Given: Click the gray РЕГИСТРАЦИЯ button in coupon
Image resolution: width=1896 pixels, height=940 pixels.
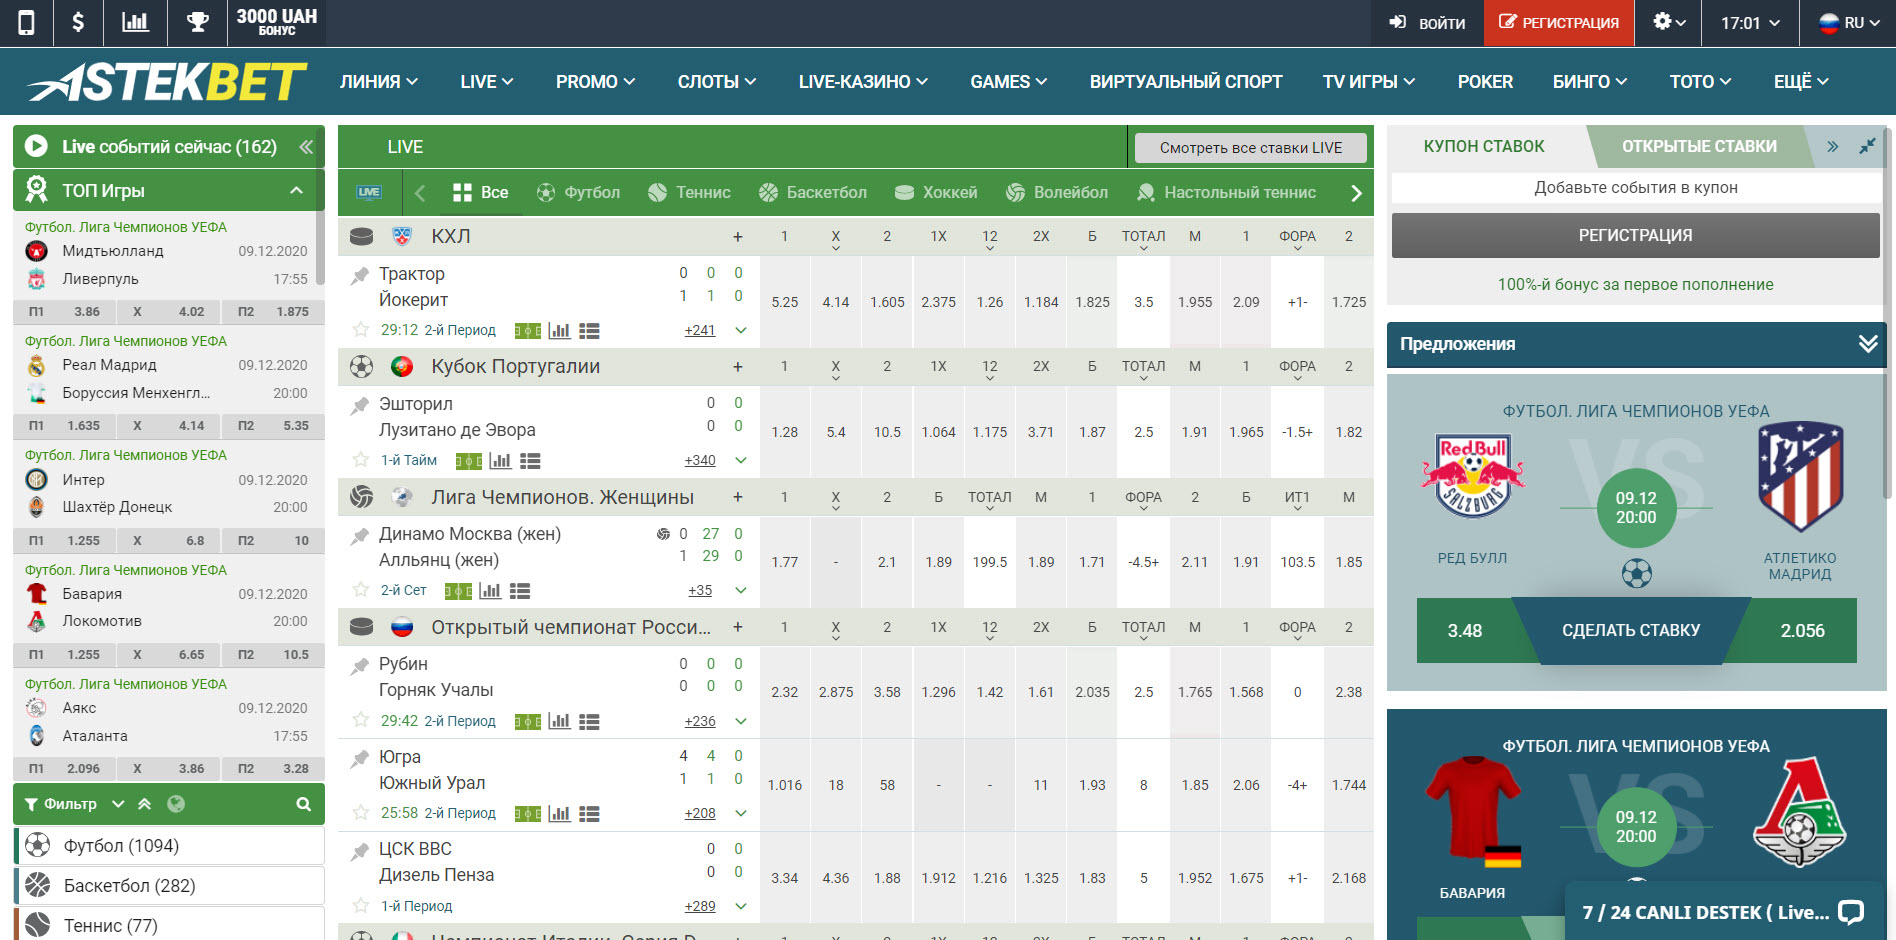Looking at the screenshot, I should point(1636,236).
